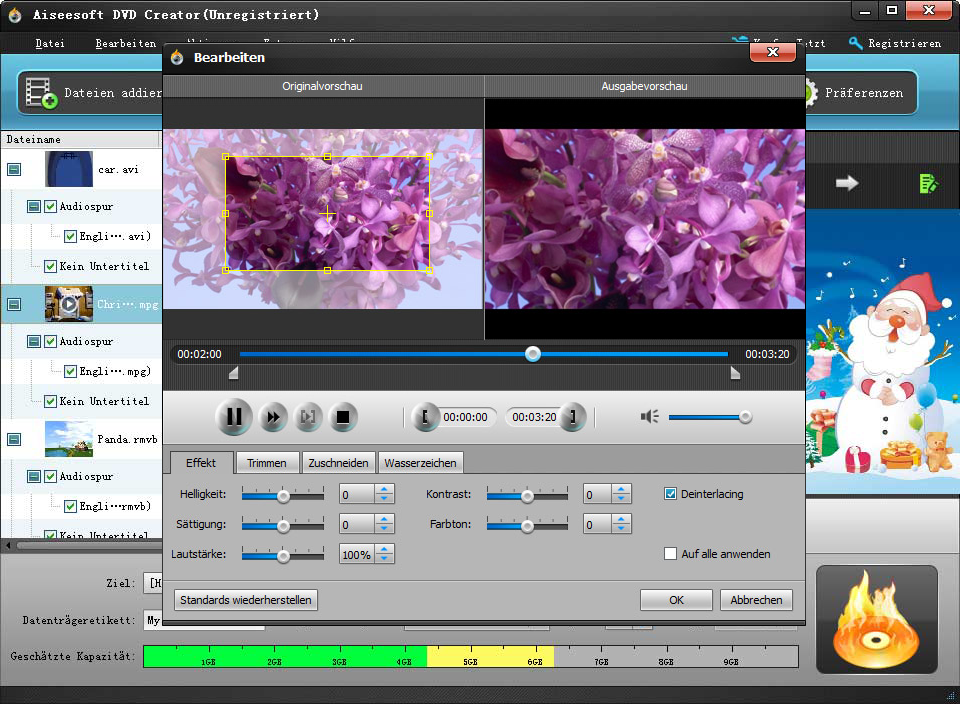Image resolution: width=960 pixels, height=704 pixels.
Task: Check the Auf alle anwenden option
Action: [670, 553]
